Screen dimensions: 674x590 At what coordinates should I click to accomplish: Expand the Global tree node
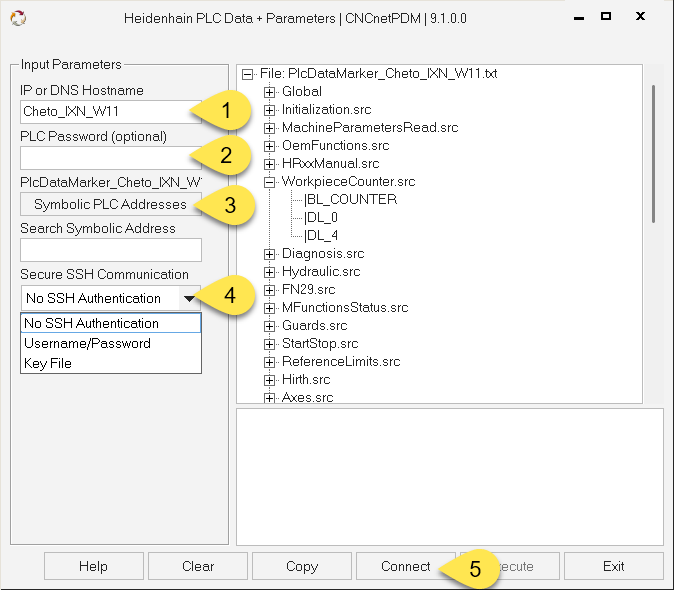pyautogui.click(x=270, y=92)
